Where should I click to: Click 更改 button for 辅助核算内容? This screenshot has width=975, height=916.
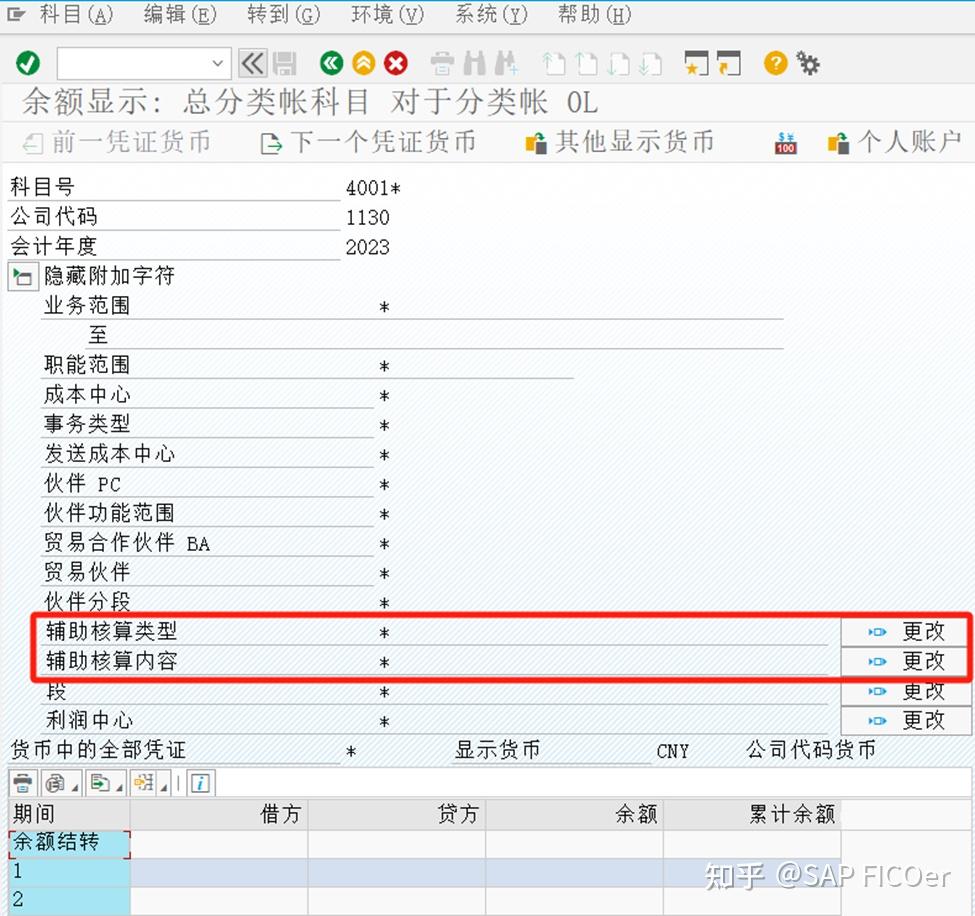[x=905, y=661]
